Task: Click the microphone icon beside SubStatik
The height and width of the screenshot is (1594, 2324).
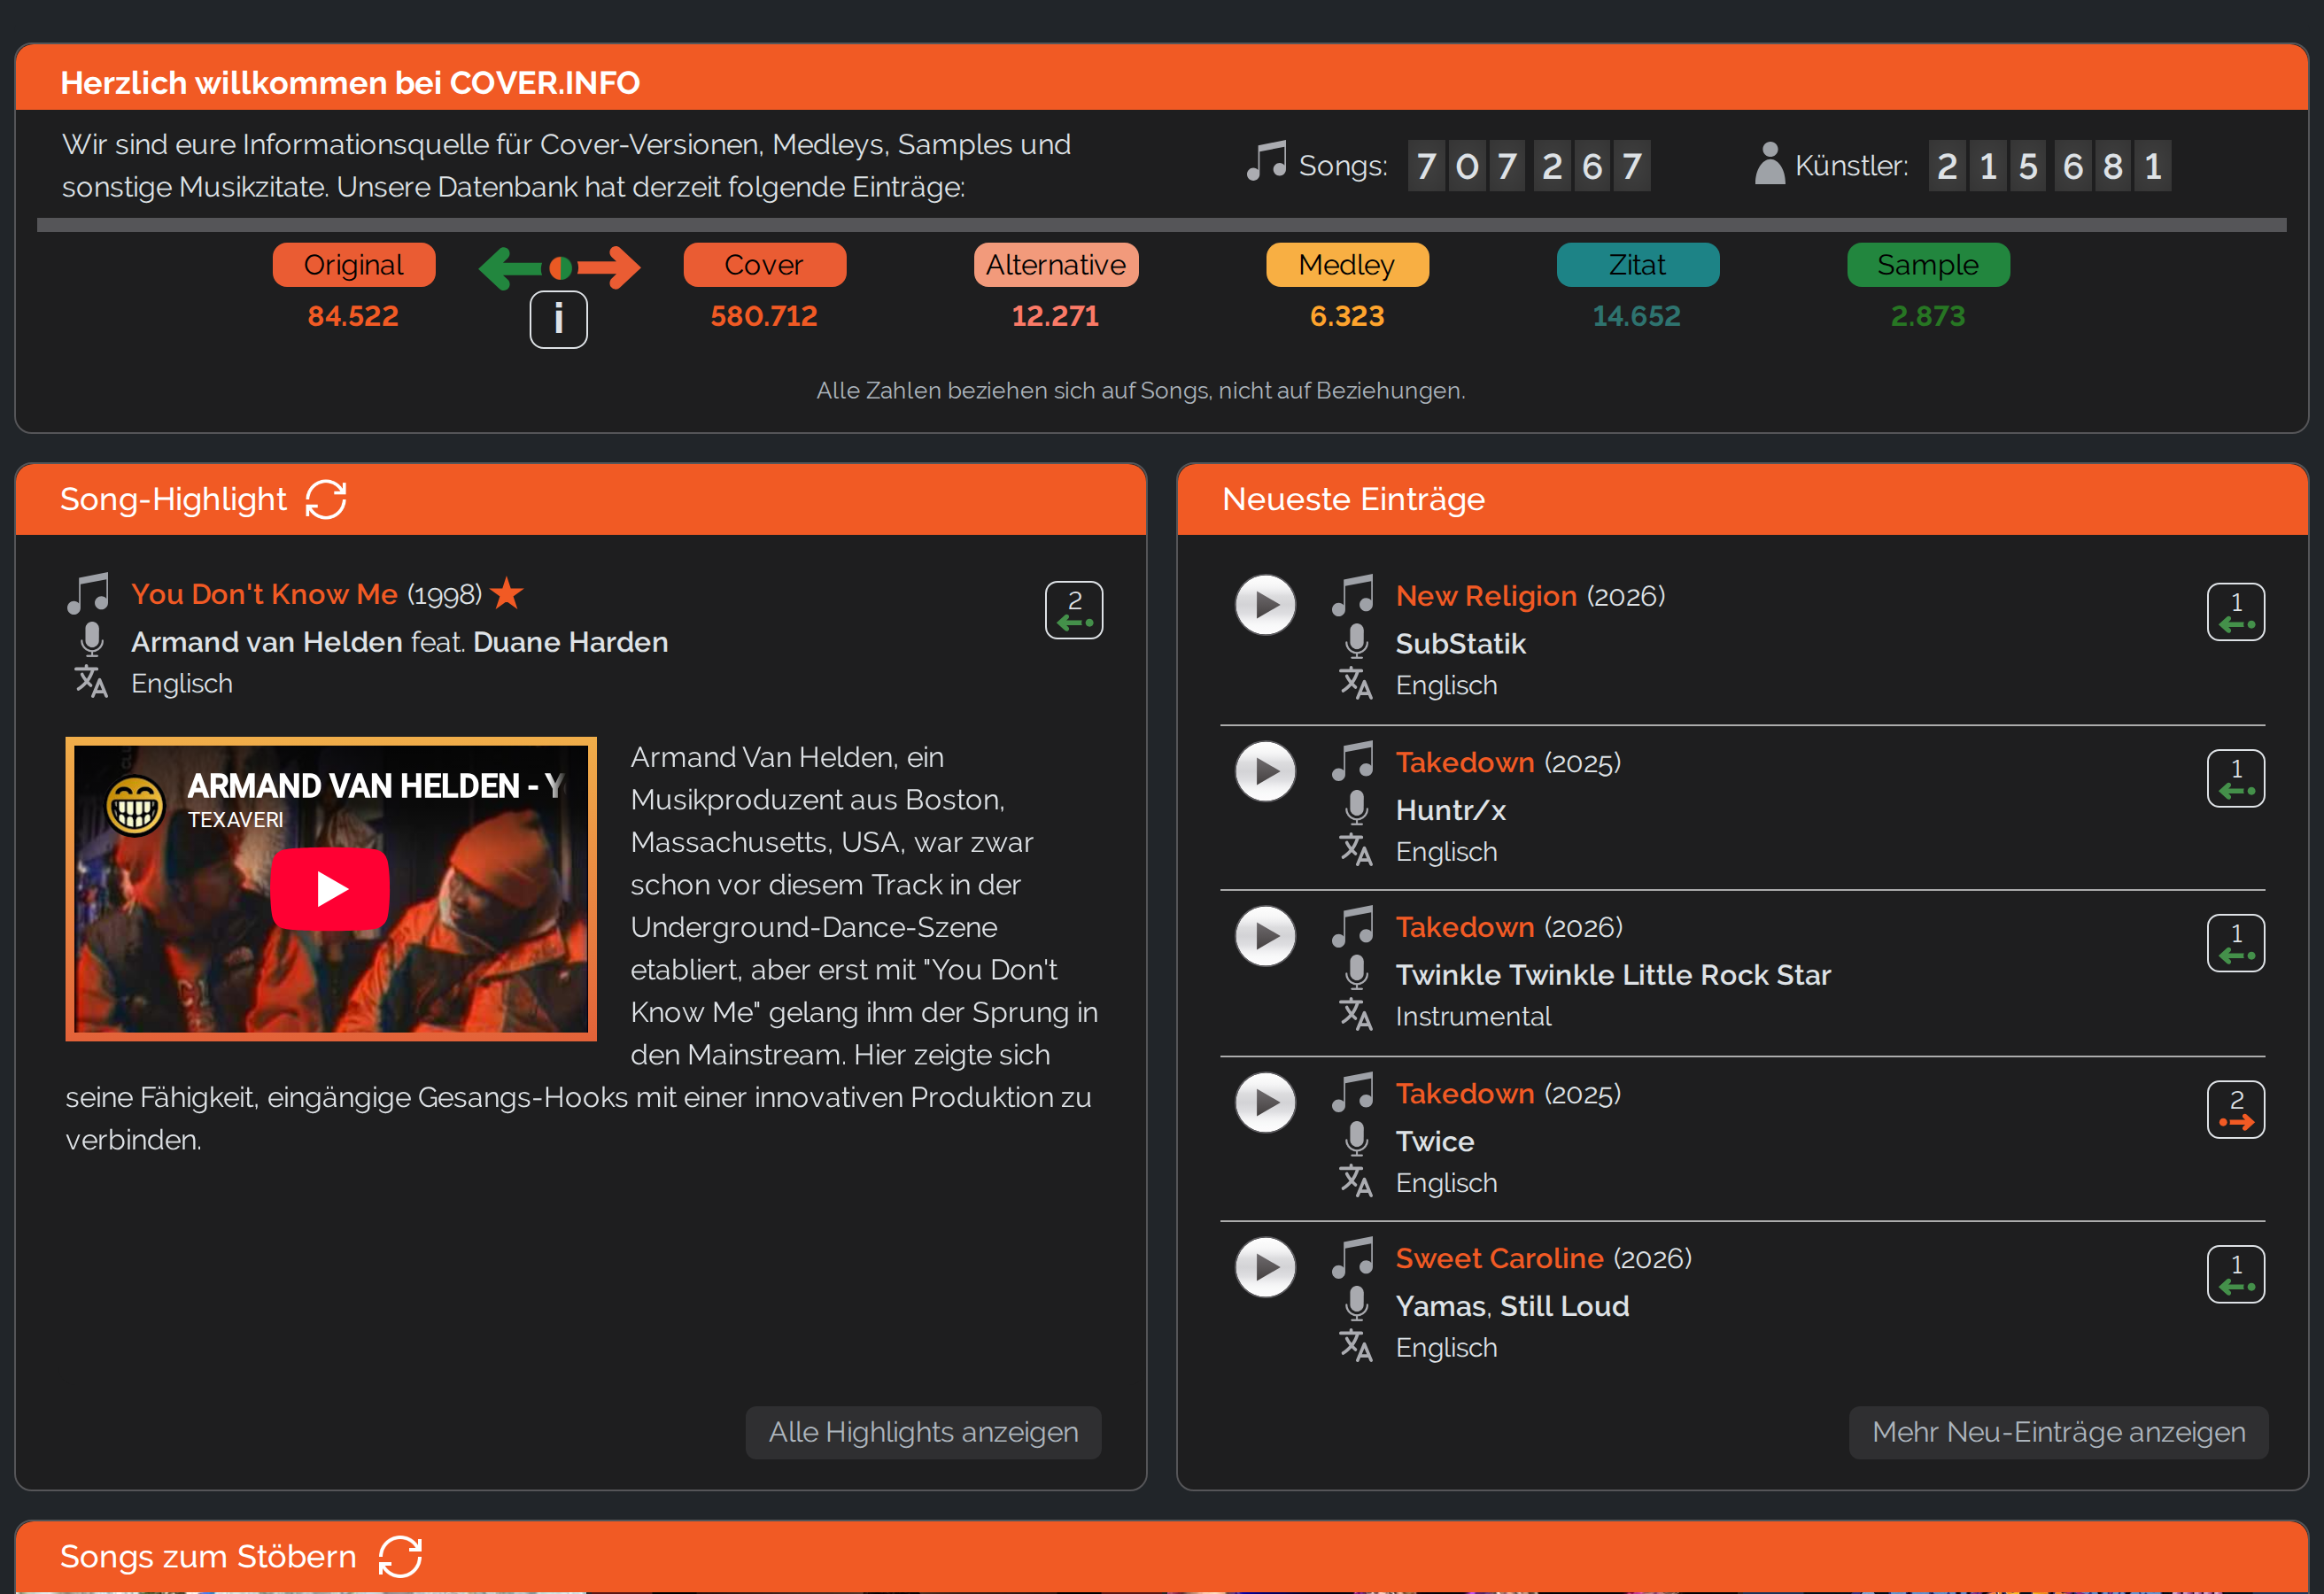Action: point(1356,642)
